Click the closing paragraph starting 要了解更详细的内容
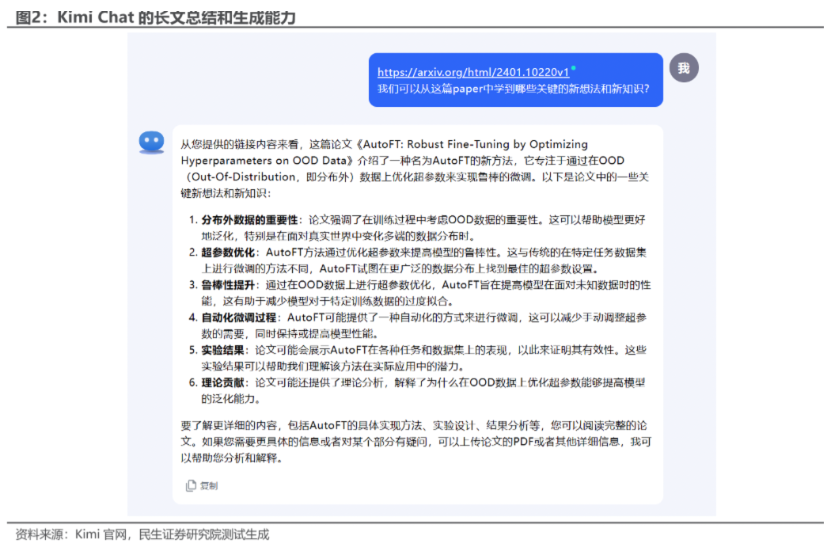The image size is (832, 552). coord(415,442)
